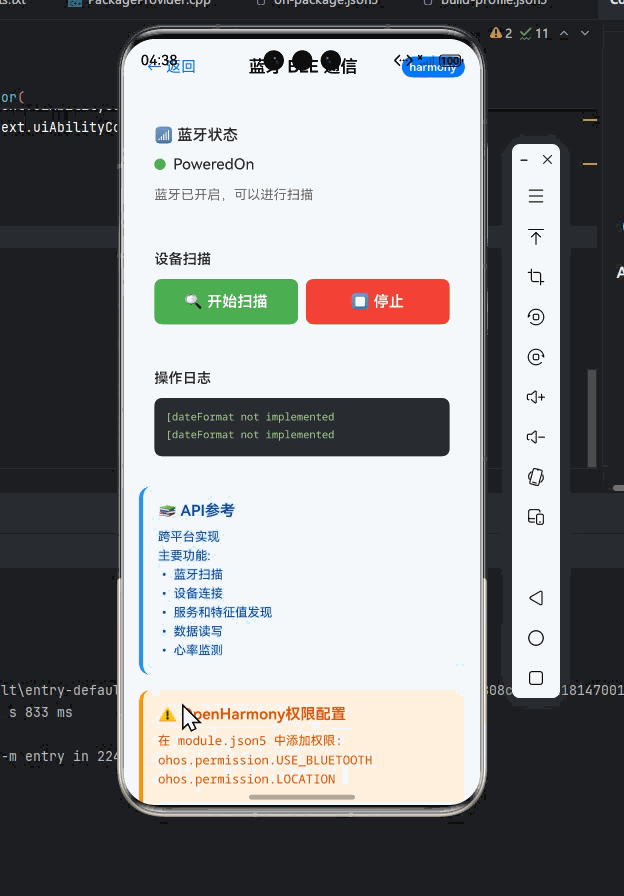Viewport: 624px width, 896px height.
Task: Click ohos.permission.USE_BLUETOOTH text
Action: 265,760
